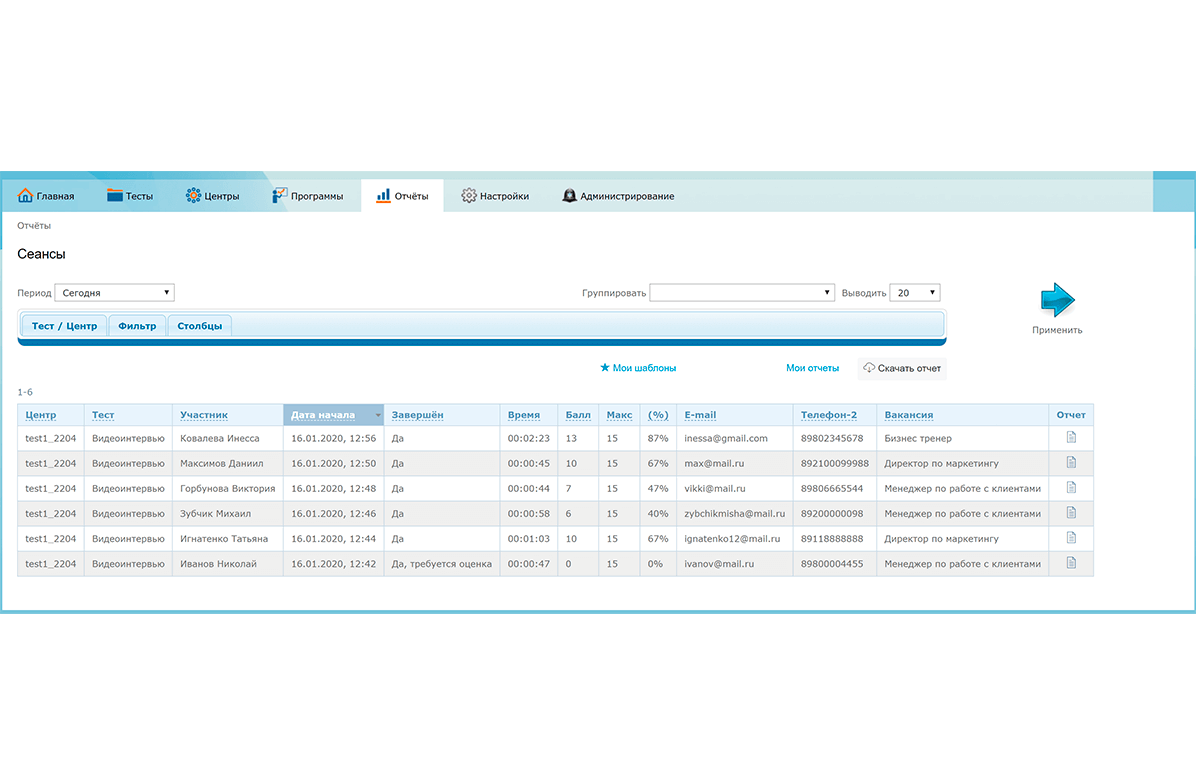Open report document for Зубчик Михаил
The height and width of the screenshot is (784, 1196).
pos(1071,513)
